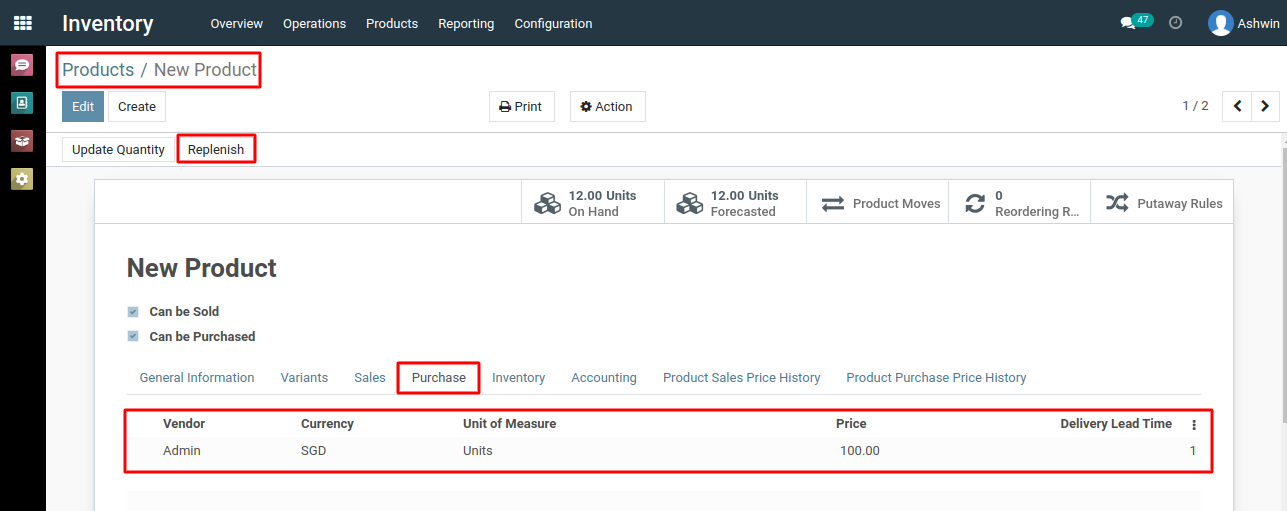Open the Contacts app sidebar icon
Screen dimensions: 1287x511
click(x=22, y=103)
